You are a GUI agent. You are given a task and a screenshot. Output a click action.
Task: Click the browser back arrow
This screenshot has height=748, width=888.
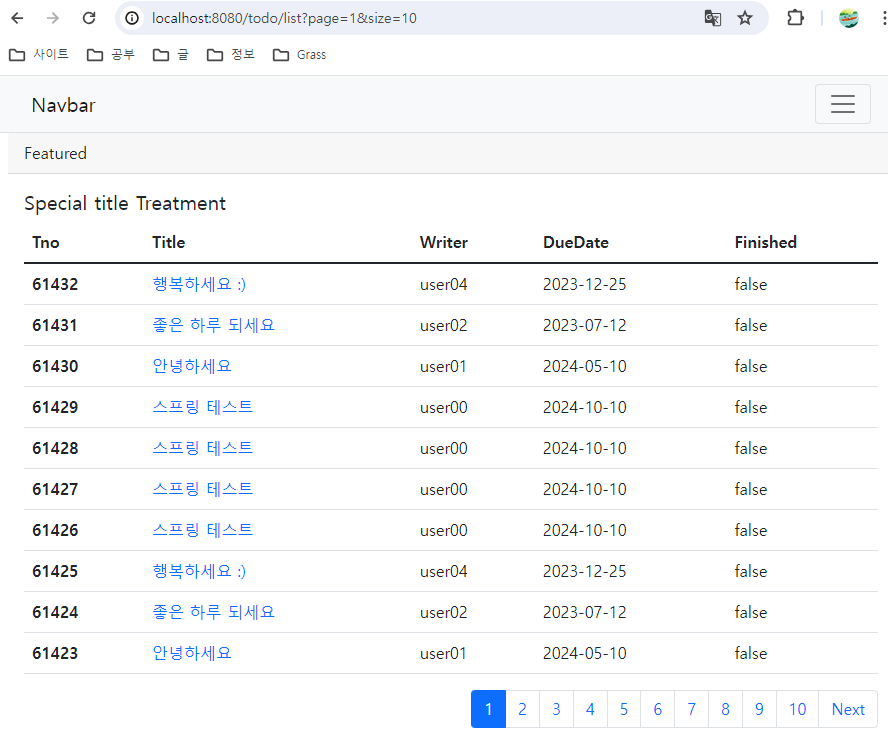click(x=17, y=18)
